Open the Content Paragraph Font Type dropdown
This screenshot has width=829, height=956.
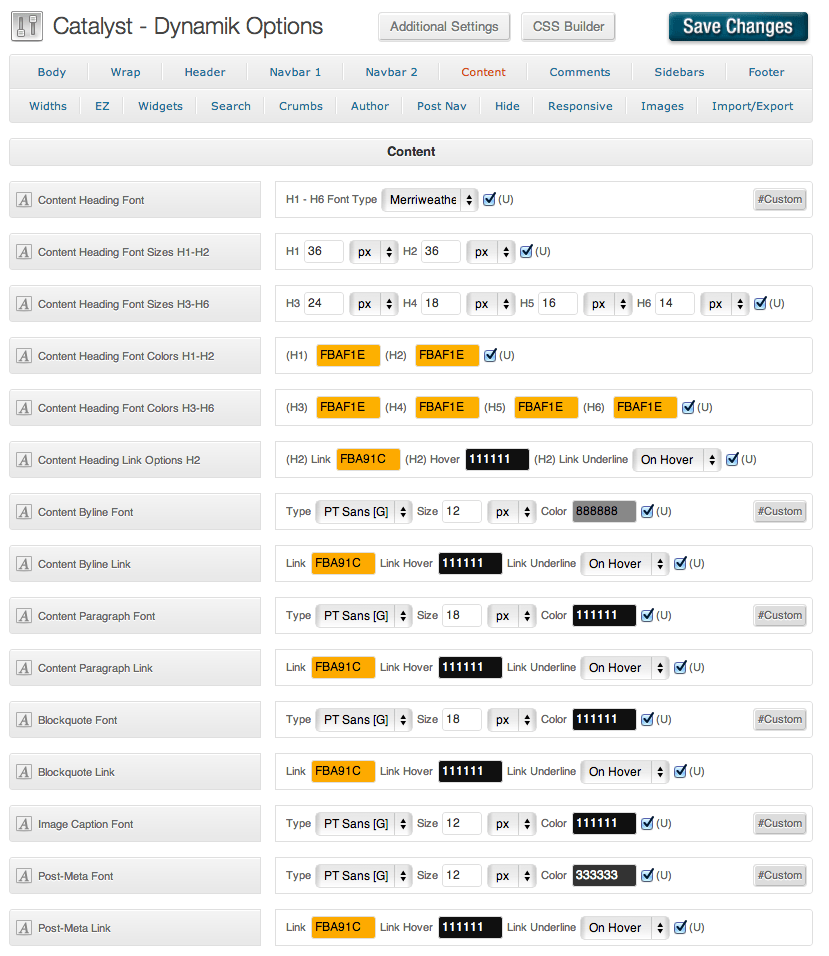point(363,616)
